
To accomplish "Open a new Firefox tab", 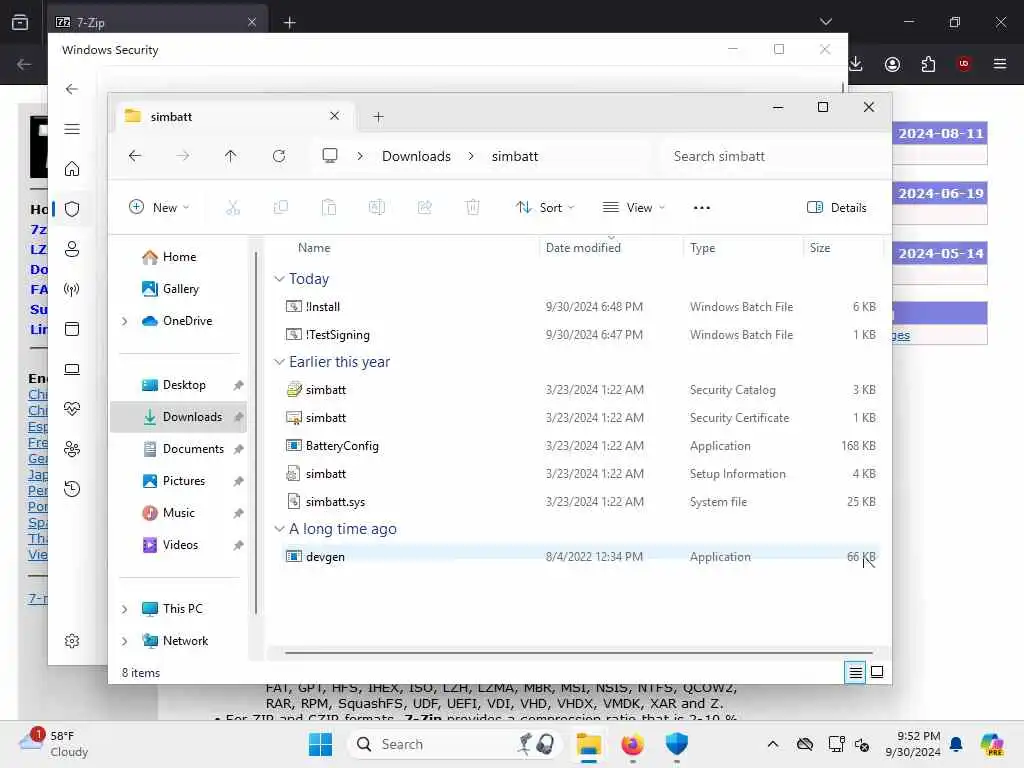I will [289, 23].
